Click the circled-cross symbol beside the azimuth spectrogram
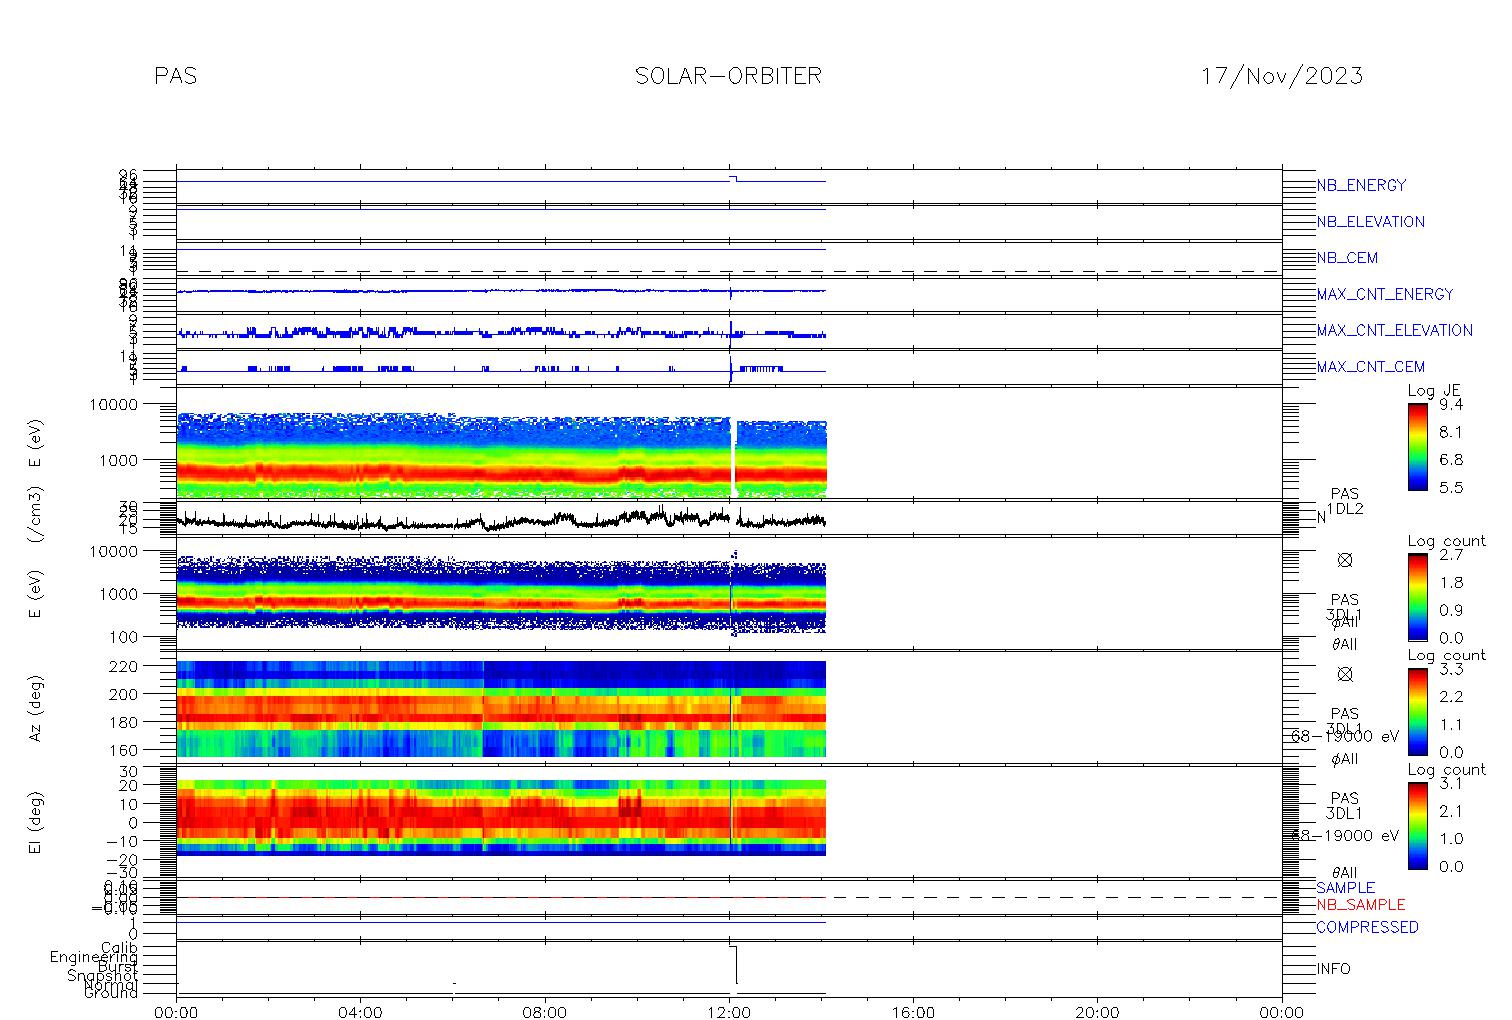1512x1020 pixels. [x=1345, y=674]
